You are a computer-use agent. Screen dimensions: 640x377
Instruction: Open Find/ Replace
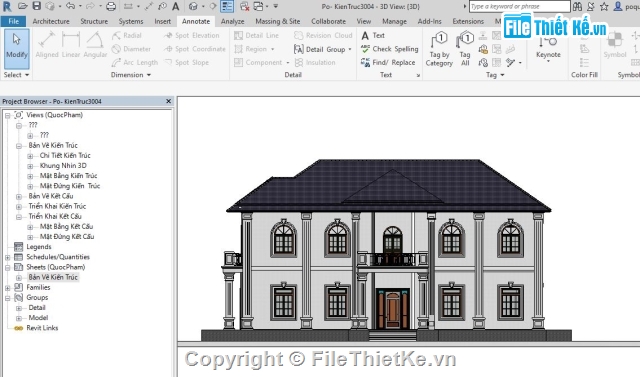tap(388, 62)
